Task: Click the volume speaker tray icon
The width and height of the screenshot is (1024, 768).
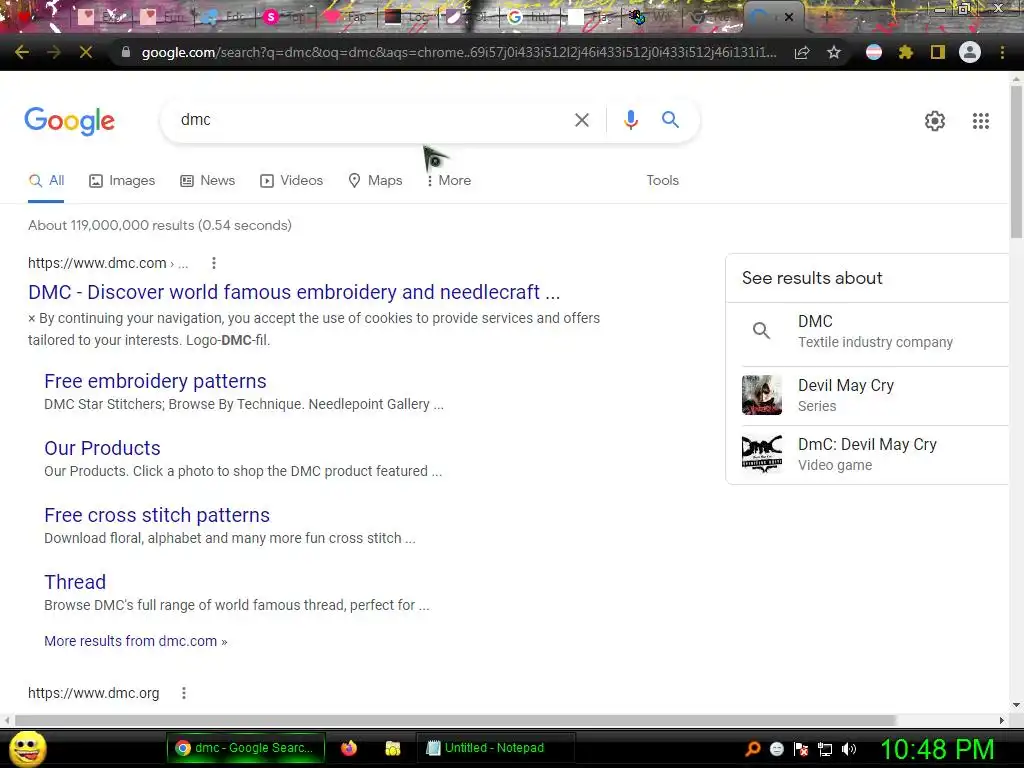Action: pos(849,749)
